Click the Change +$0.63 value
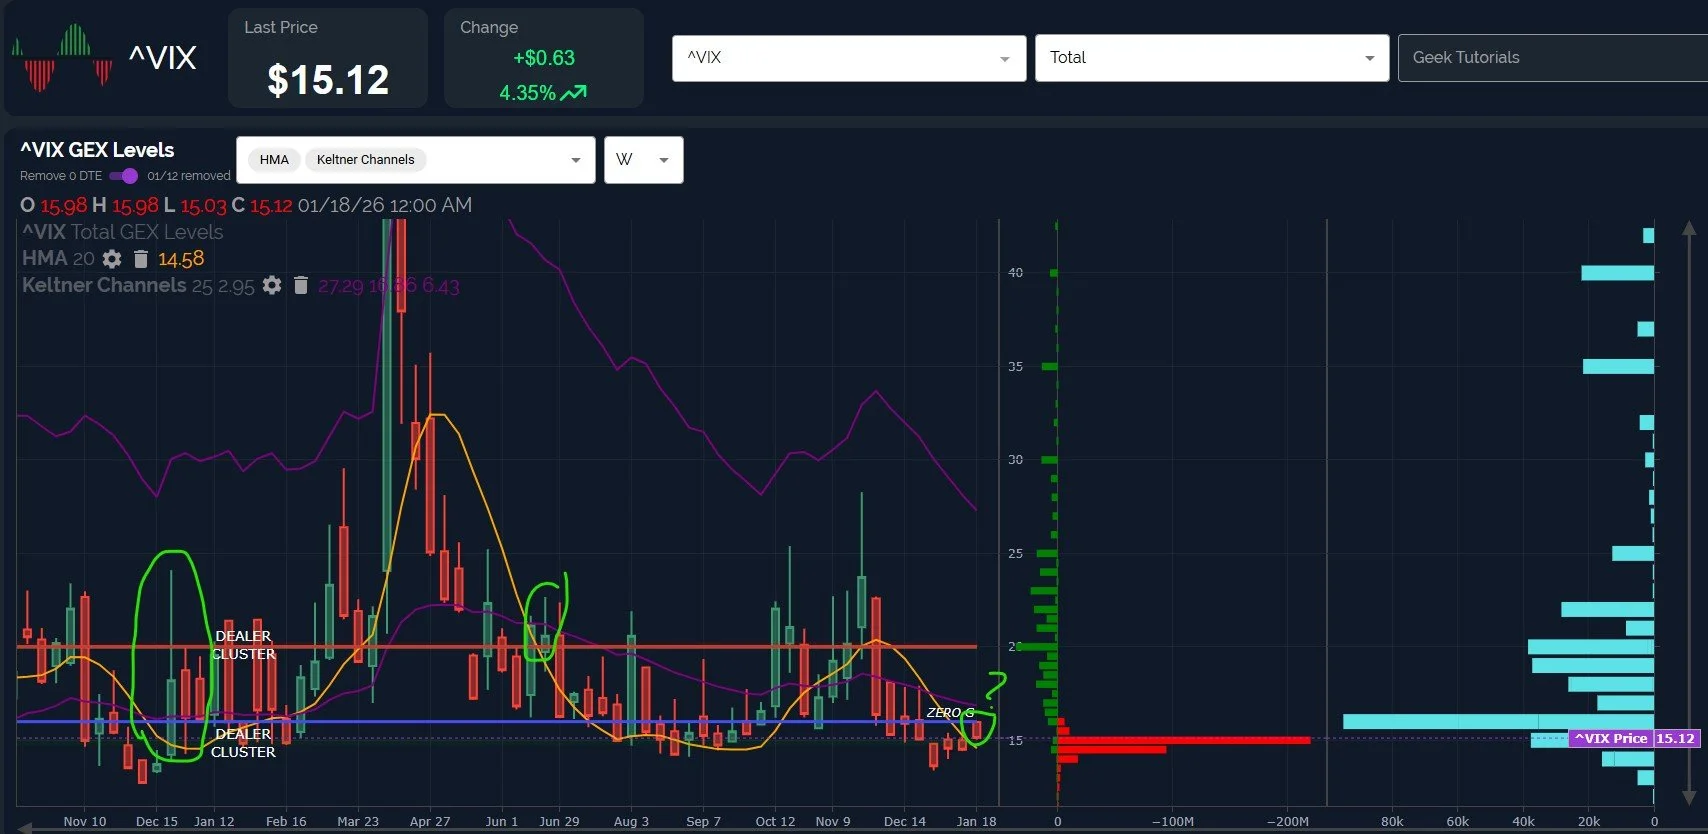This screenshot has height=834, width=1708. coord(544,58)
